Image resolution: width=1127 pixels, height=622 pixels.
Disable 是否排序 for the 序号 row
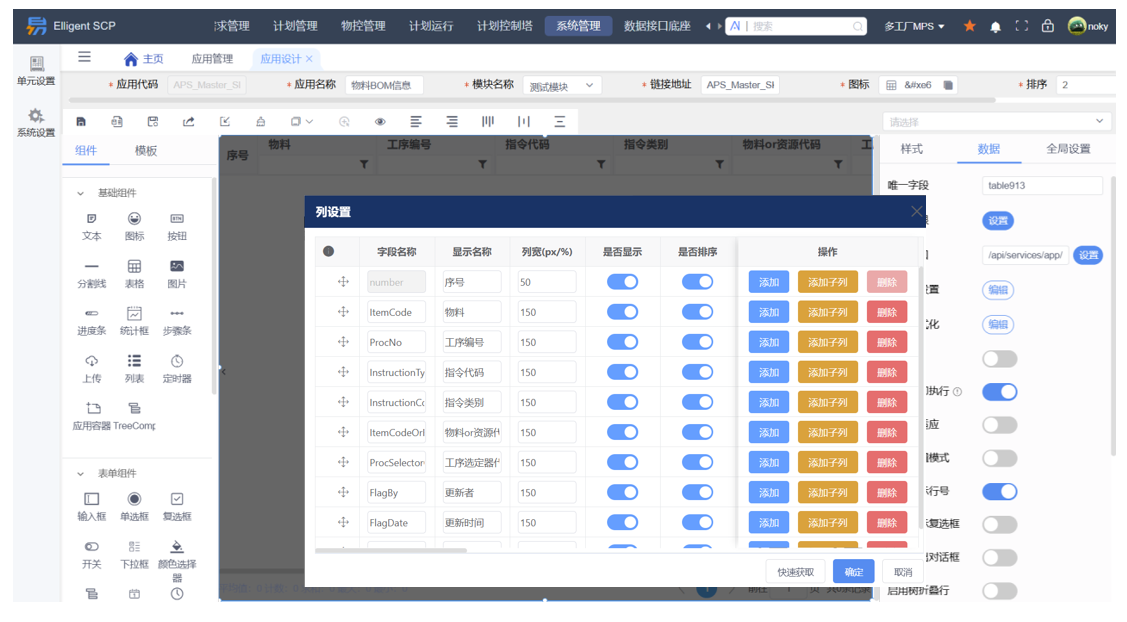(x=696, y=281)
